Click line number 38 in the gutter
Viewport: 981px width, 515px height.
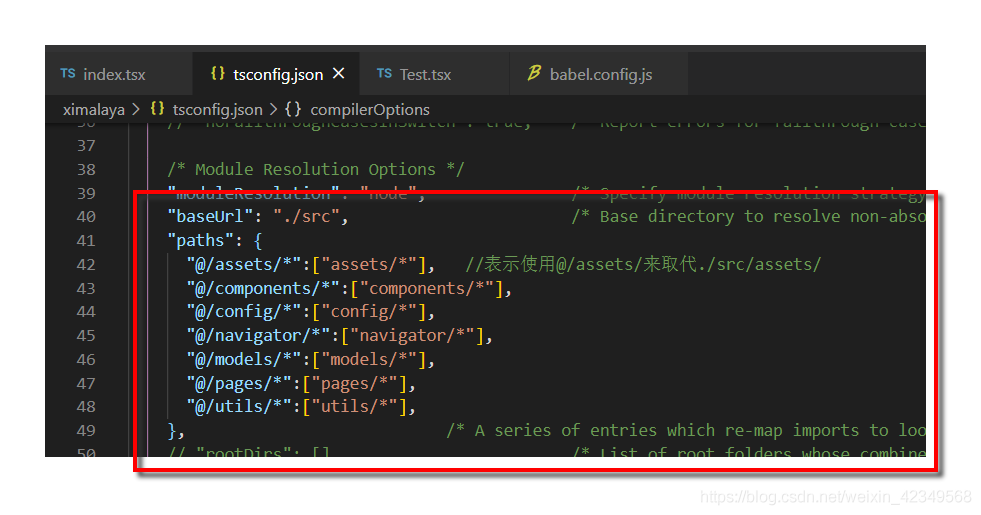tap(86, 170)
